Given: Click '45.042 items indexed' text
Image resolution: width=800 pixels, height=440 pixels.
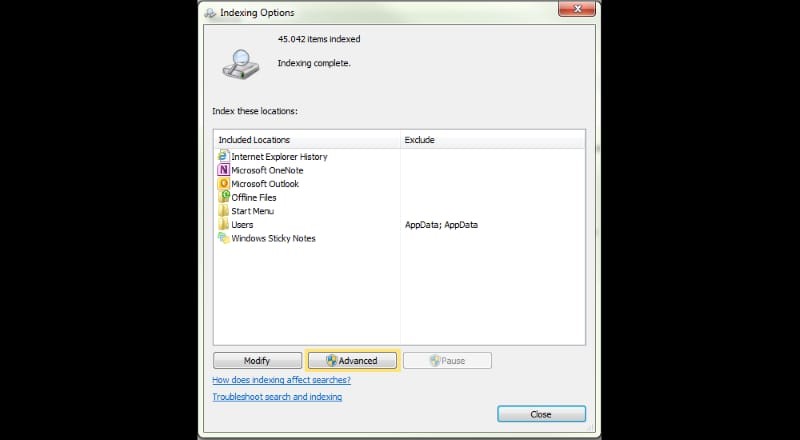Looking at the screenshot, I should [x=319, y=39].
